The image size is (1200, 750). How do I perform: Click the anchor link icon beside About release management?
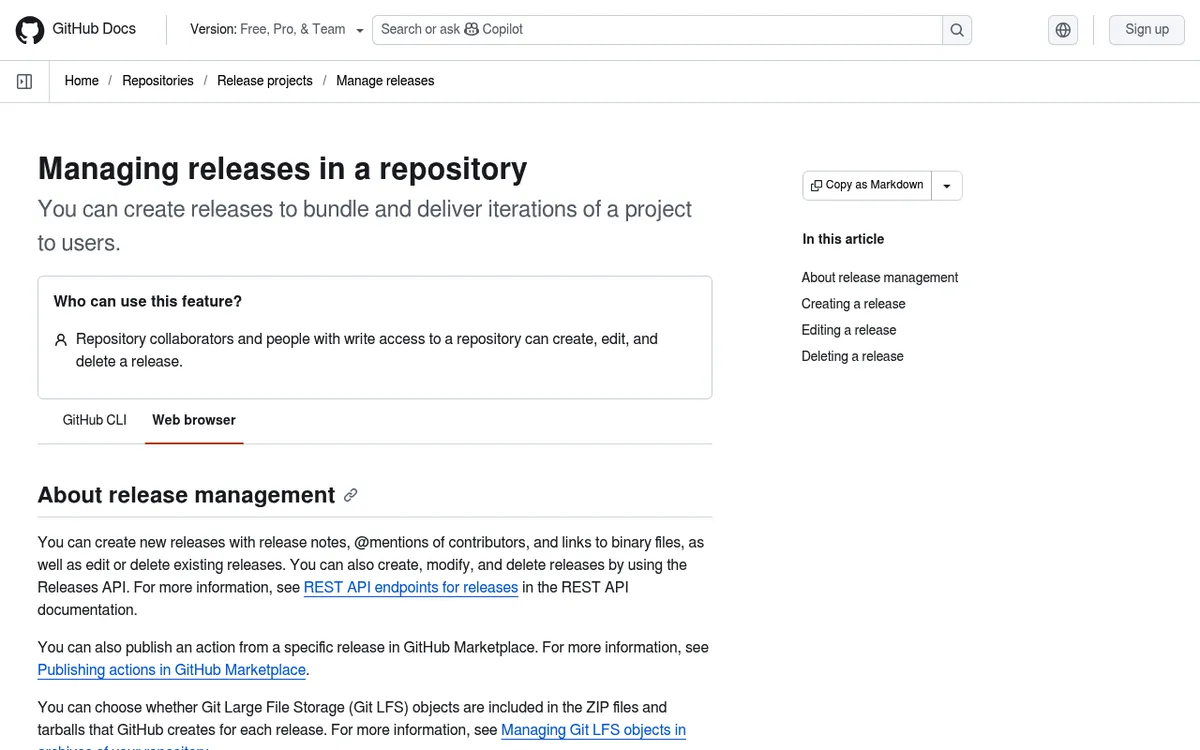click(350, 495)
